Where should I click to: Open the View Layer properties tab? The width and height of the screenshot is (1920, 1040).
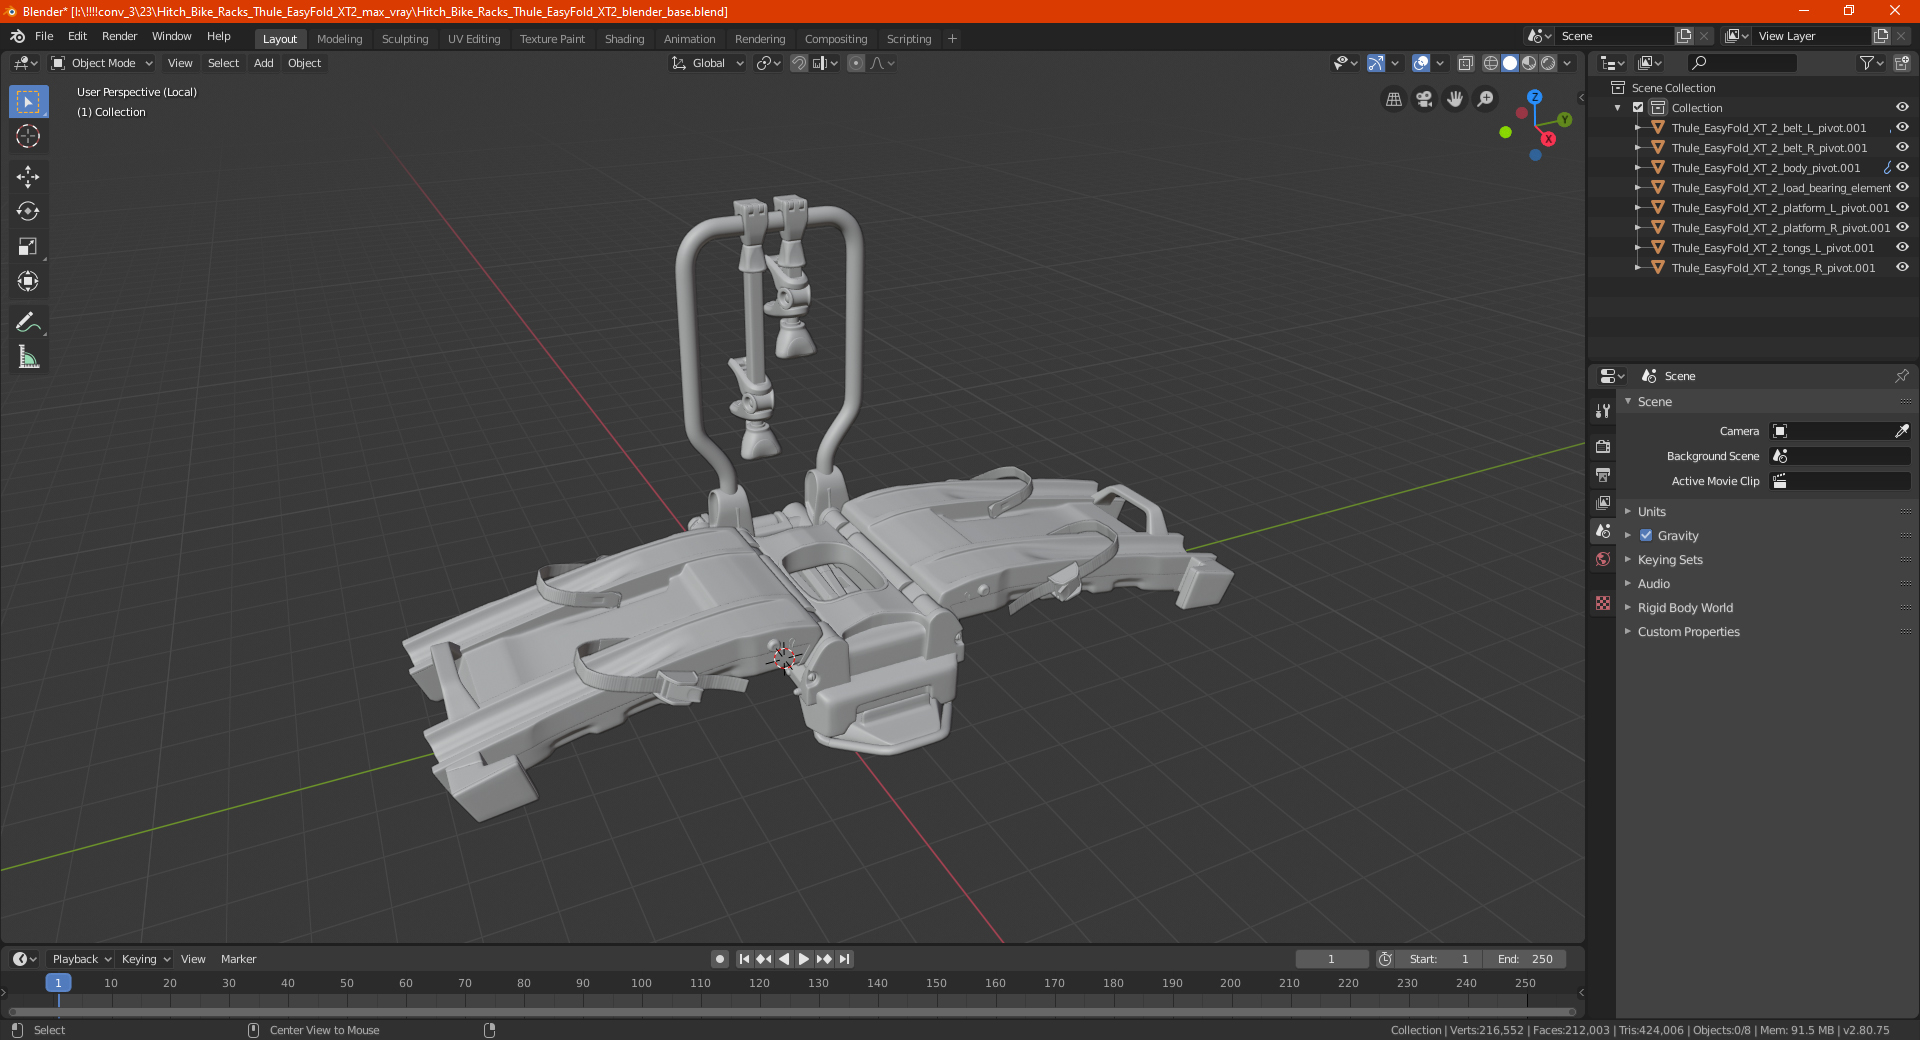[1603, 502]
